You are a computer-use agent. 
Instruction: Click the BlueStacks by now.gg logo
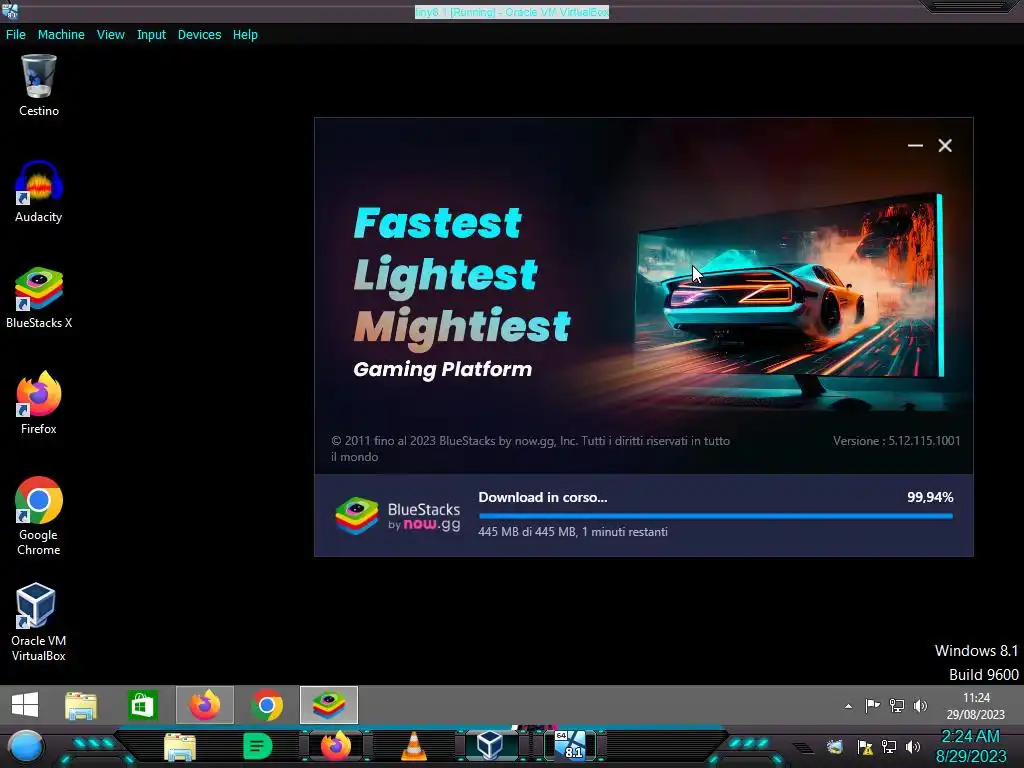click(398, 516)
